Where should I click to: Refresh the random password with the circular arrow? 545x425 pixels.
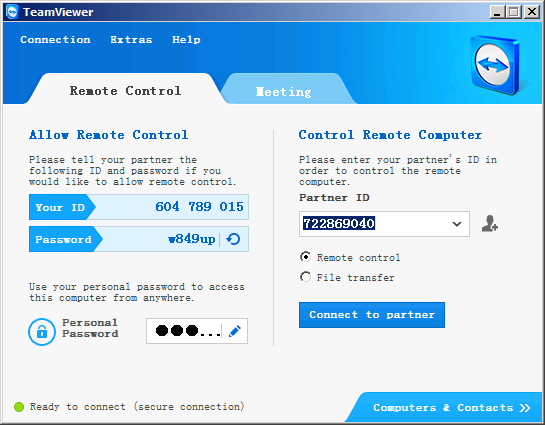click(233, 239)
